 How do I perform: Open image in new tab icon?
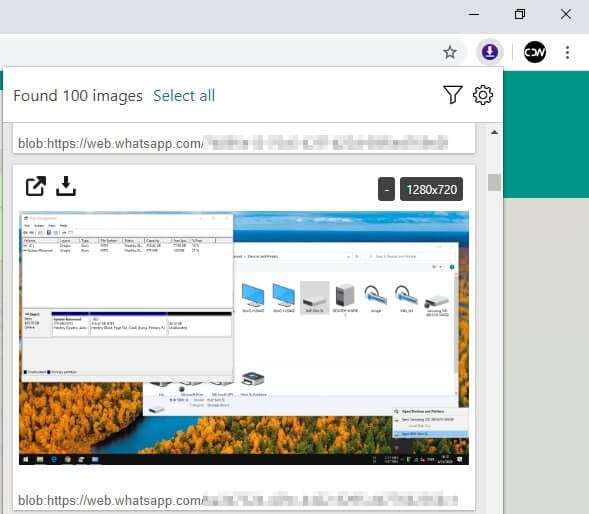click(x=36, y=186)
